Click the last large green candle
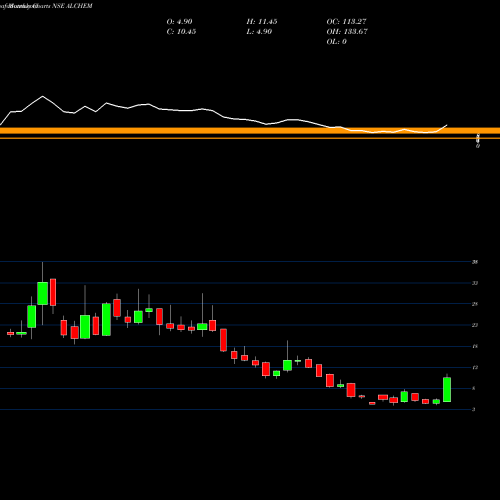 [x=447, y=389]
